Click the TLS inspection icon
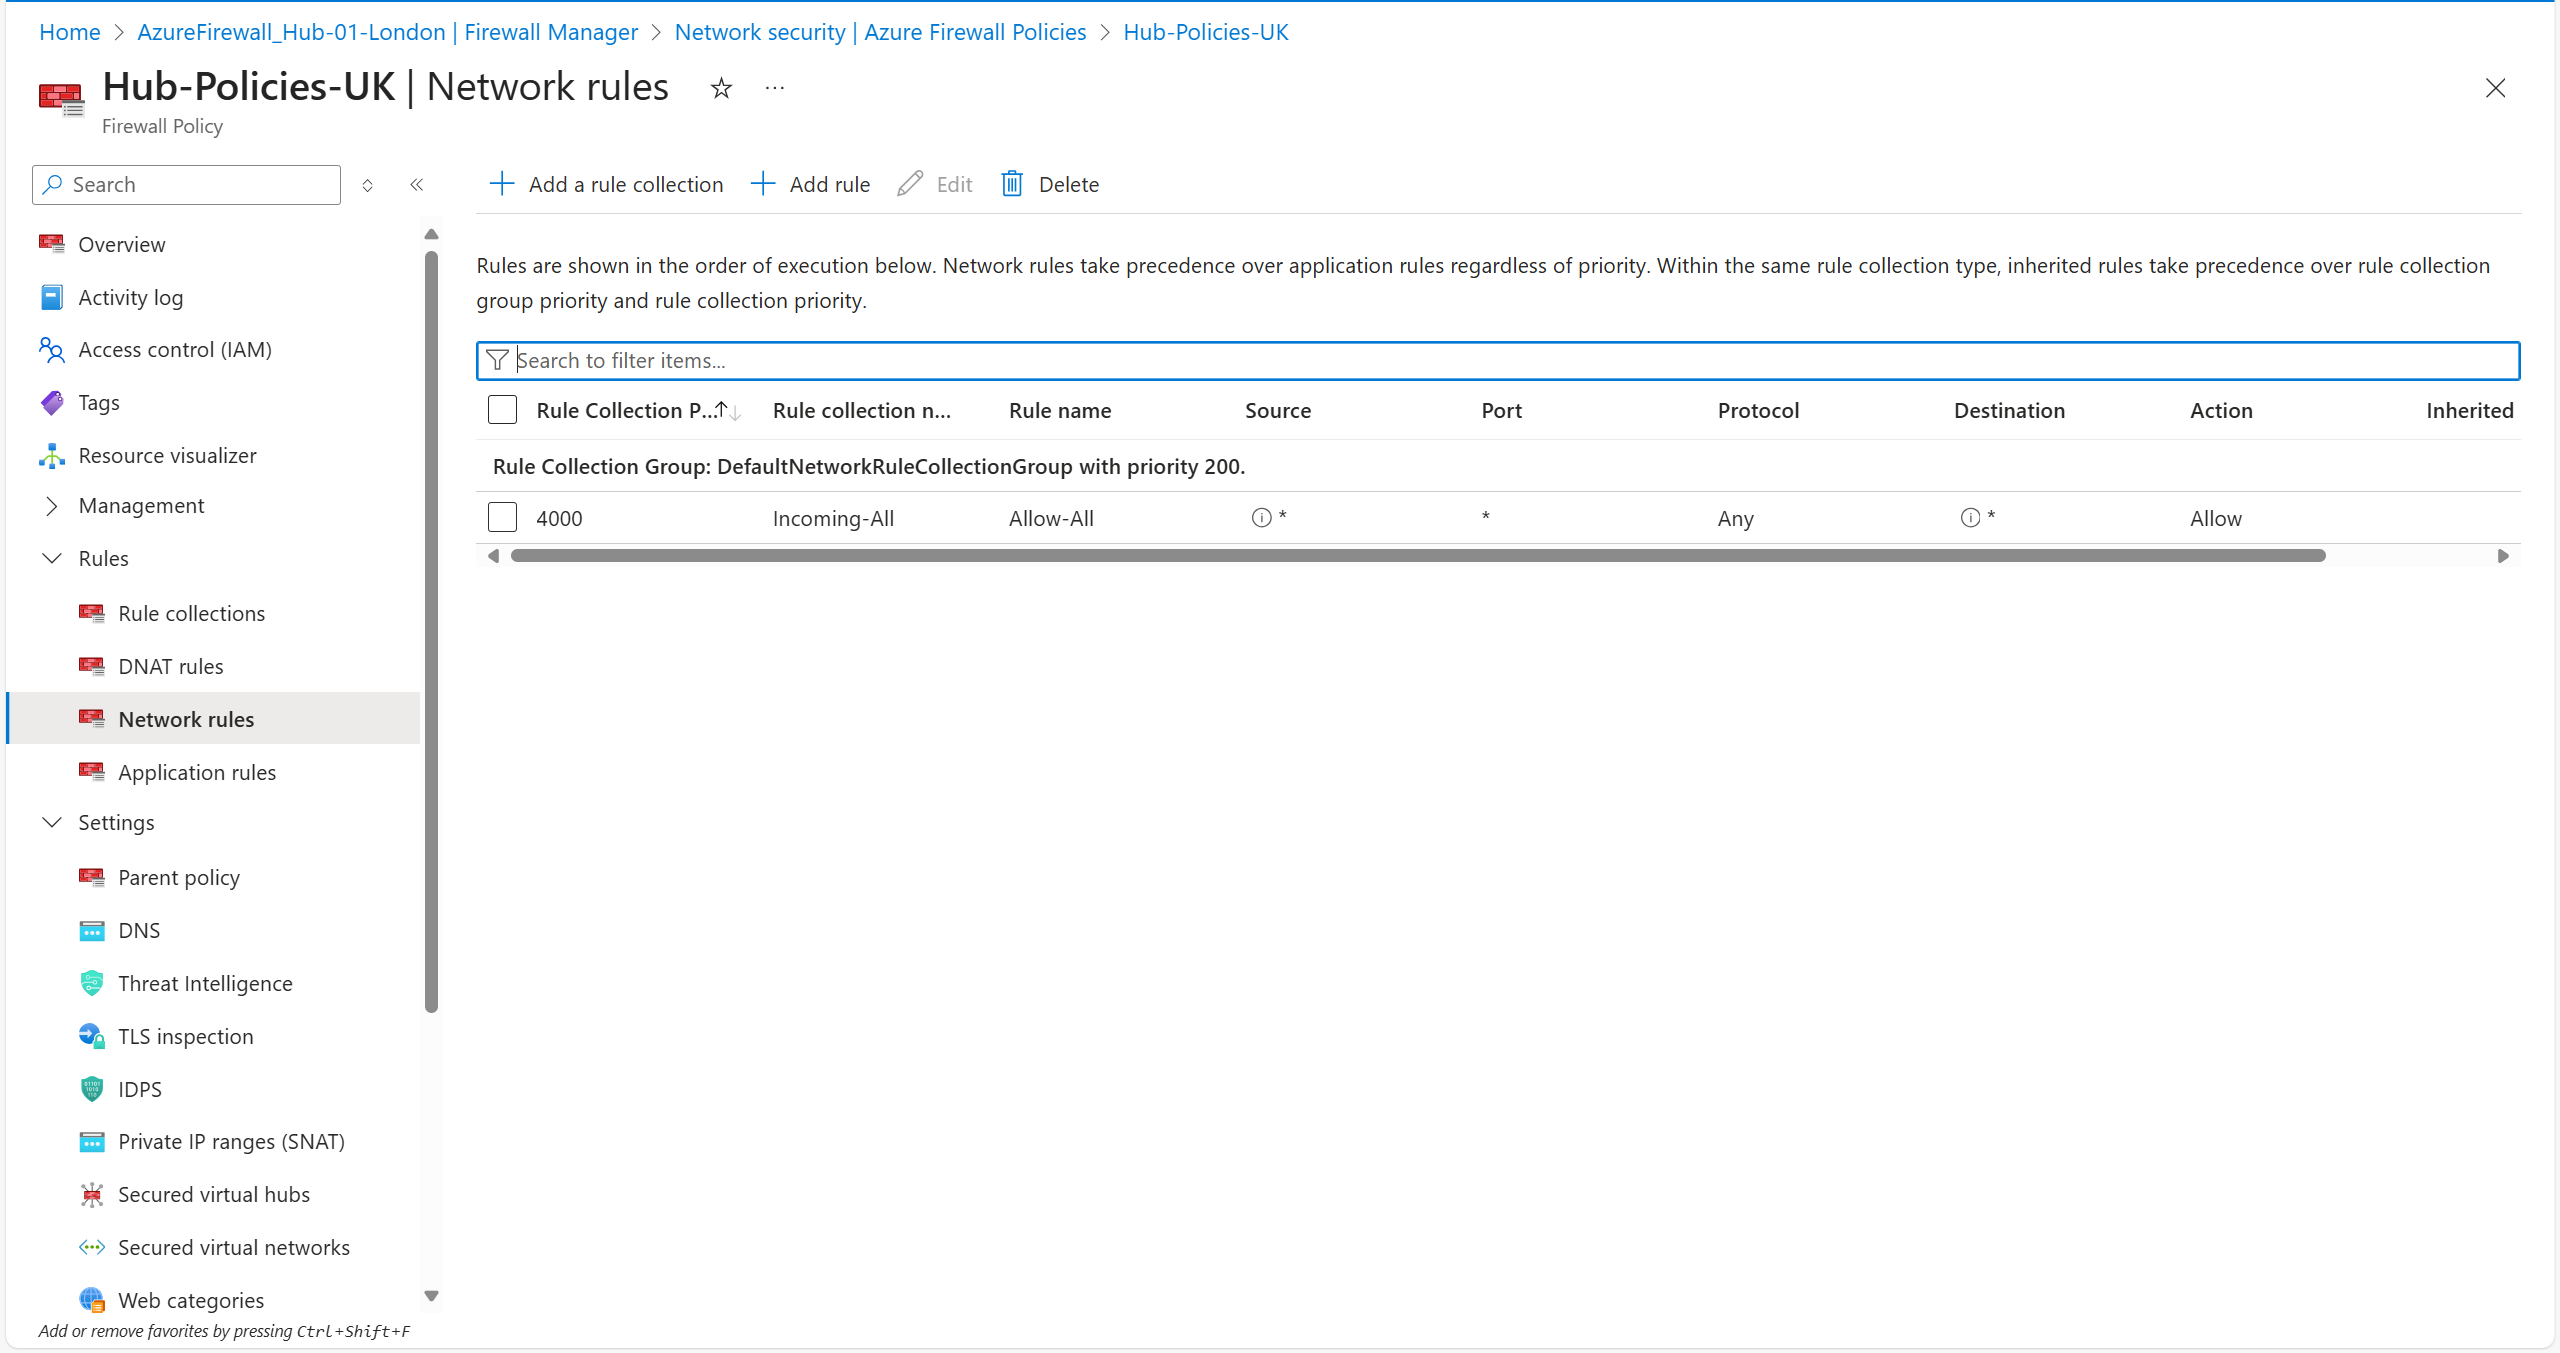Image resolution: width=2560 pixels, height=1353 pixels. pyautogui.click(x=92, y=1036)
